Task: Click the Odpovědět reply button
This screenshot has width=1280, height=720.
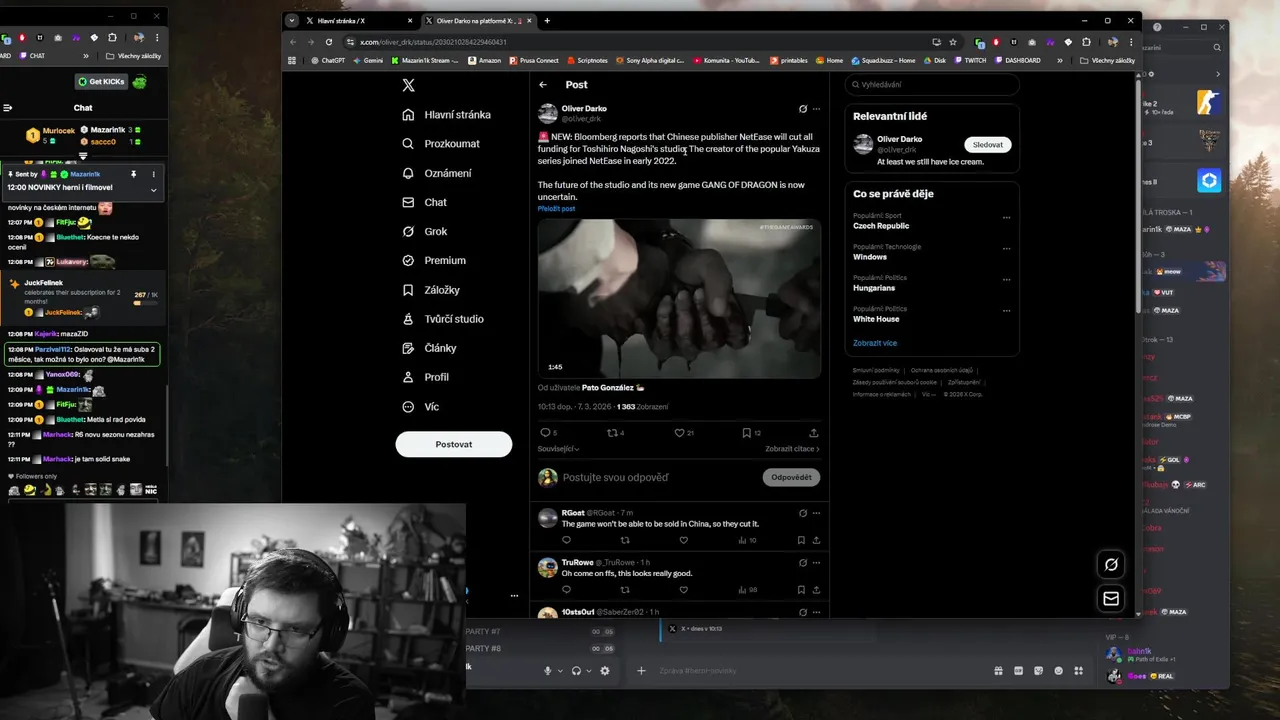Action: click(x=791, y=477)
